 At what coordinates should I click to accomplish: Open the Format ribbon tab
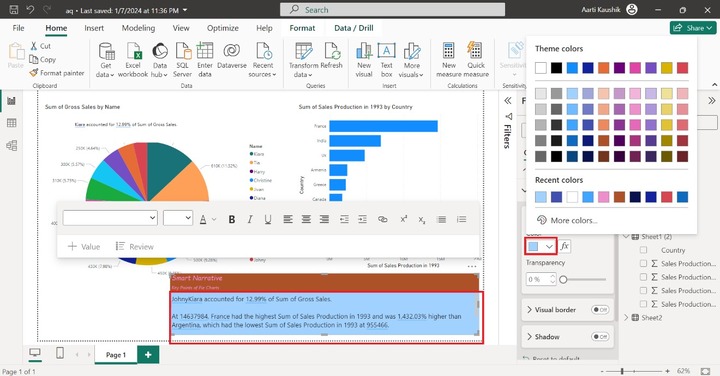click(x=302, y=28)
